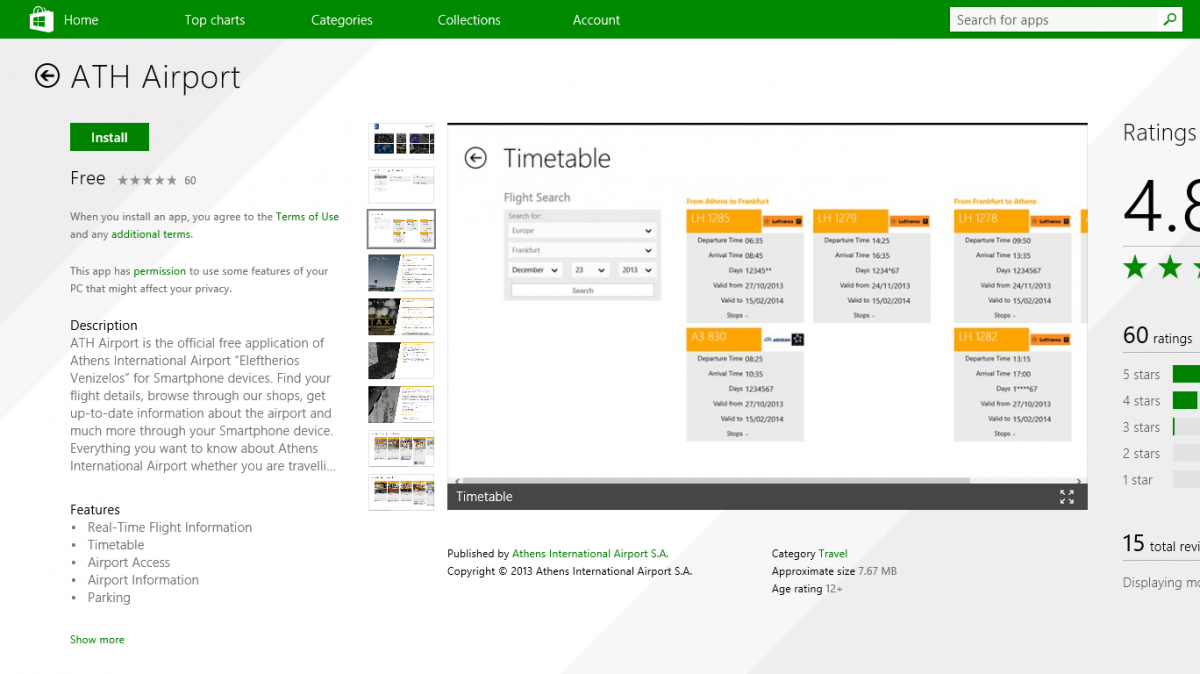This screenshot has width=1200, height=674.
Task: Select the highlighted Timetable thumbnail
Action: point(401,229)
